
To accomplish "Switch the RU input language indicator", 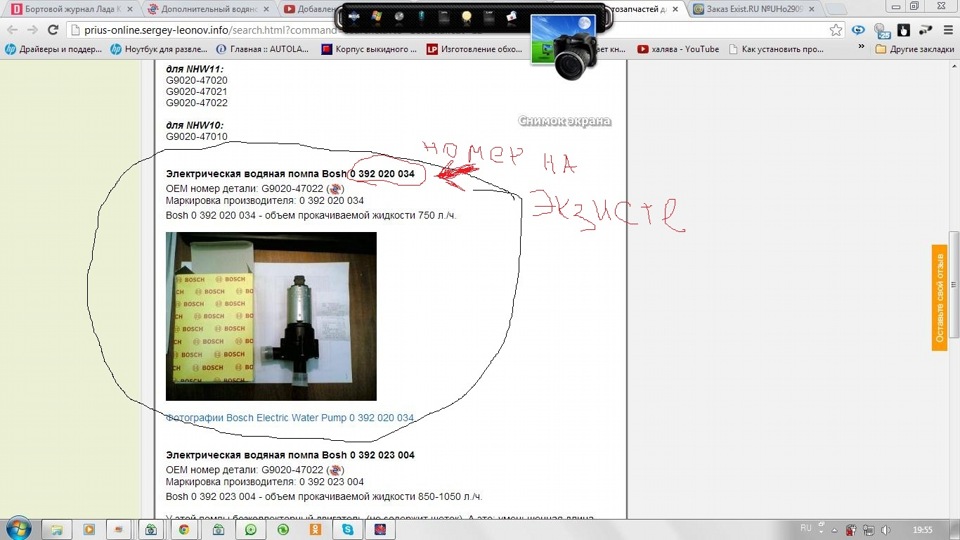I will 806,528.
